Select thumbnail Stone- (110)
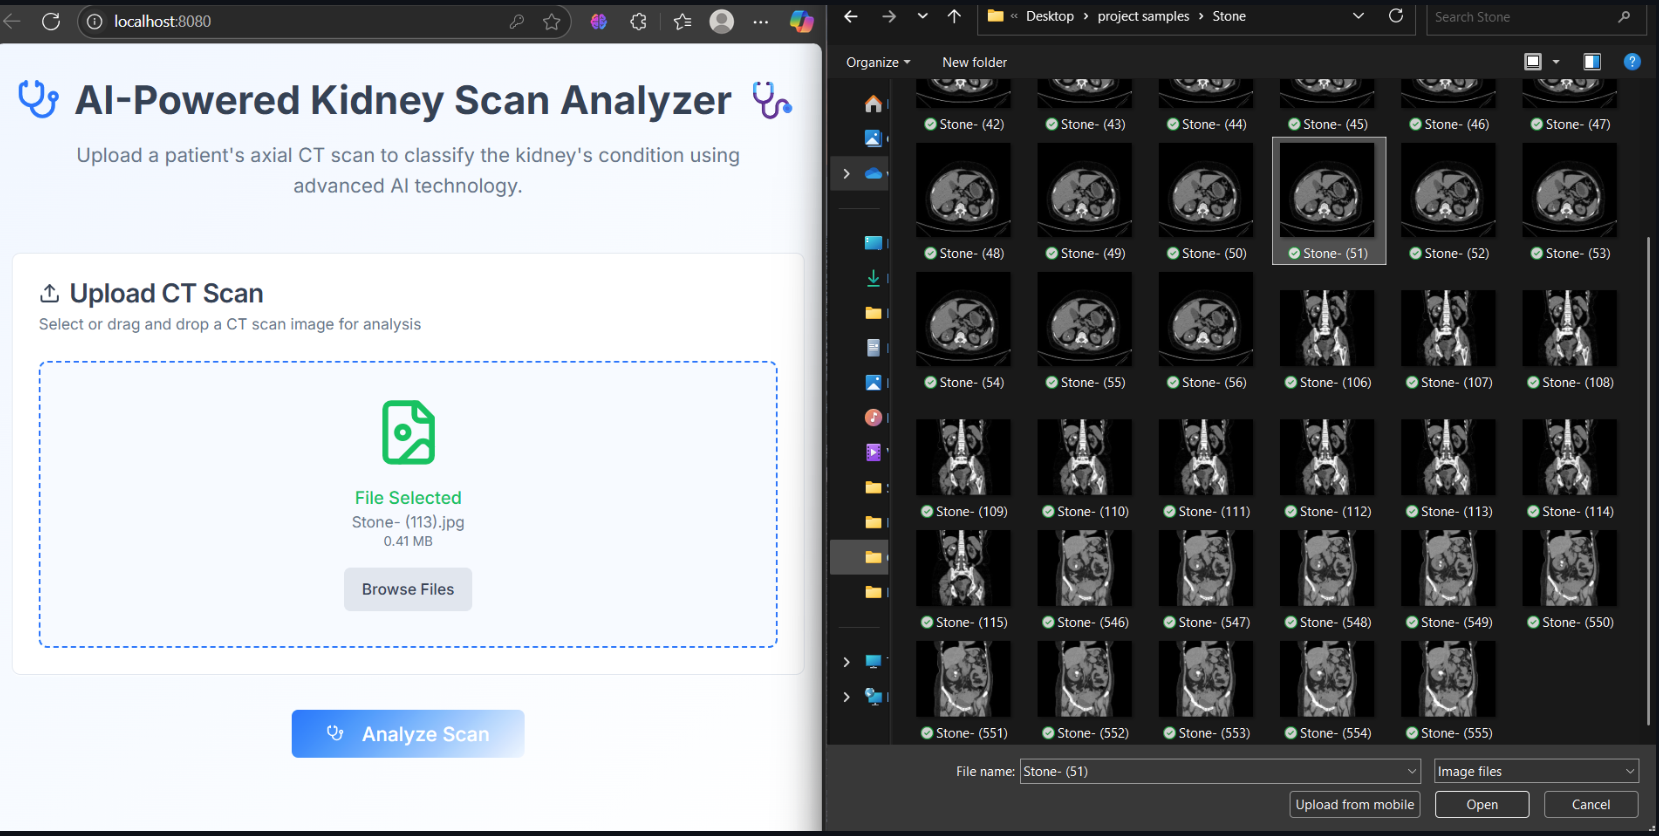 (x=1085, y=469)
